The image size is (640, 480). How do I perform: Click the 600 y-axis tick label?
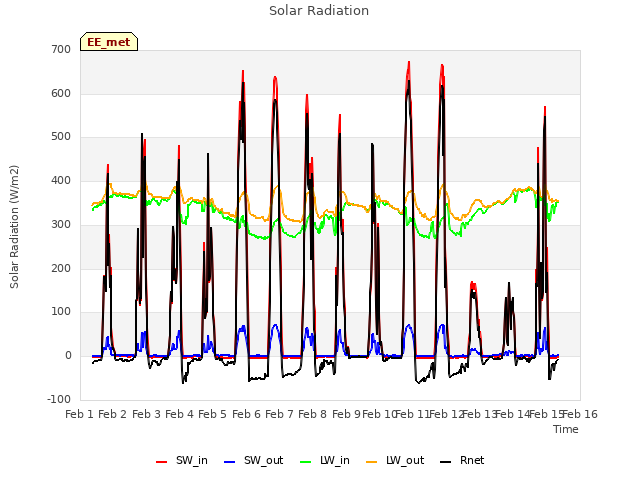pyautogui.click(x=61, y=93)
